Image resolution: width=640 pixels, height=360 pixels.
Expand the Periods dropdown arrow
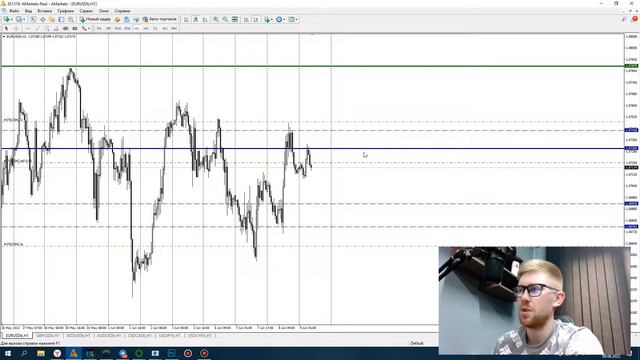284,19
